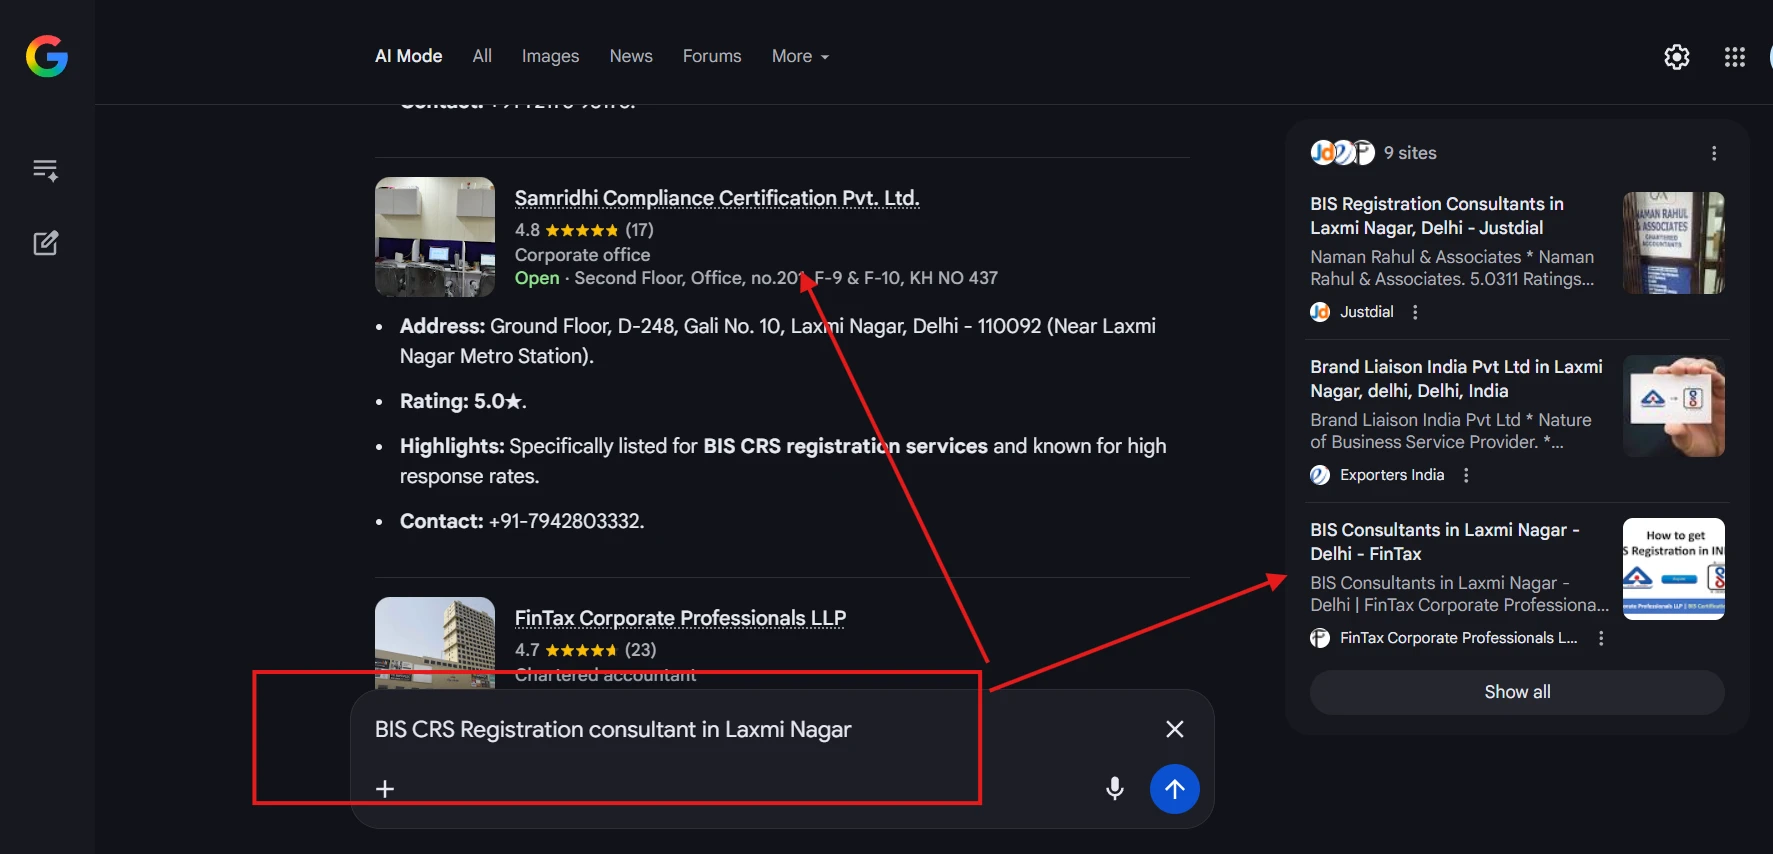Switch to the AI Mode tab

(408, 56)
